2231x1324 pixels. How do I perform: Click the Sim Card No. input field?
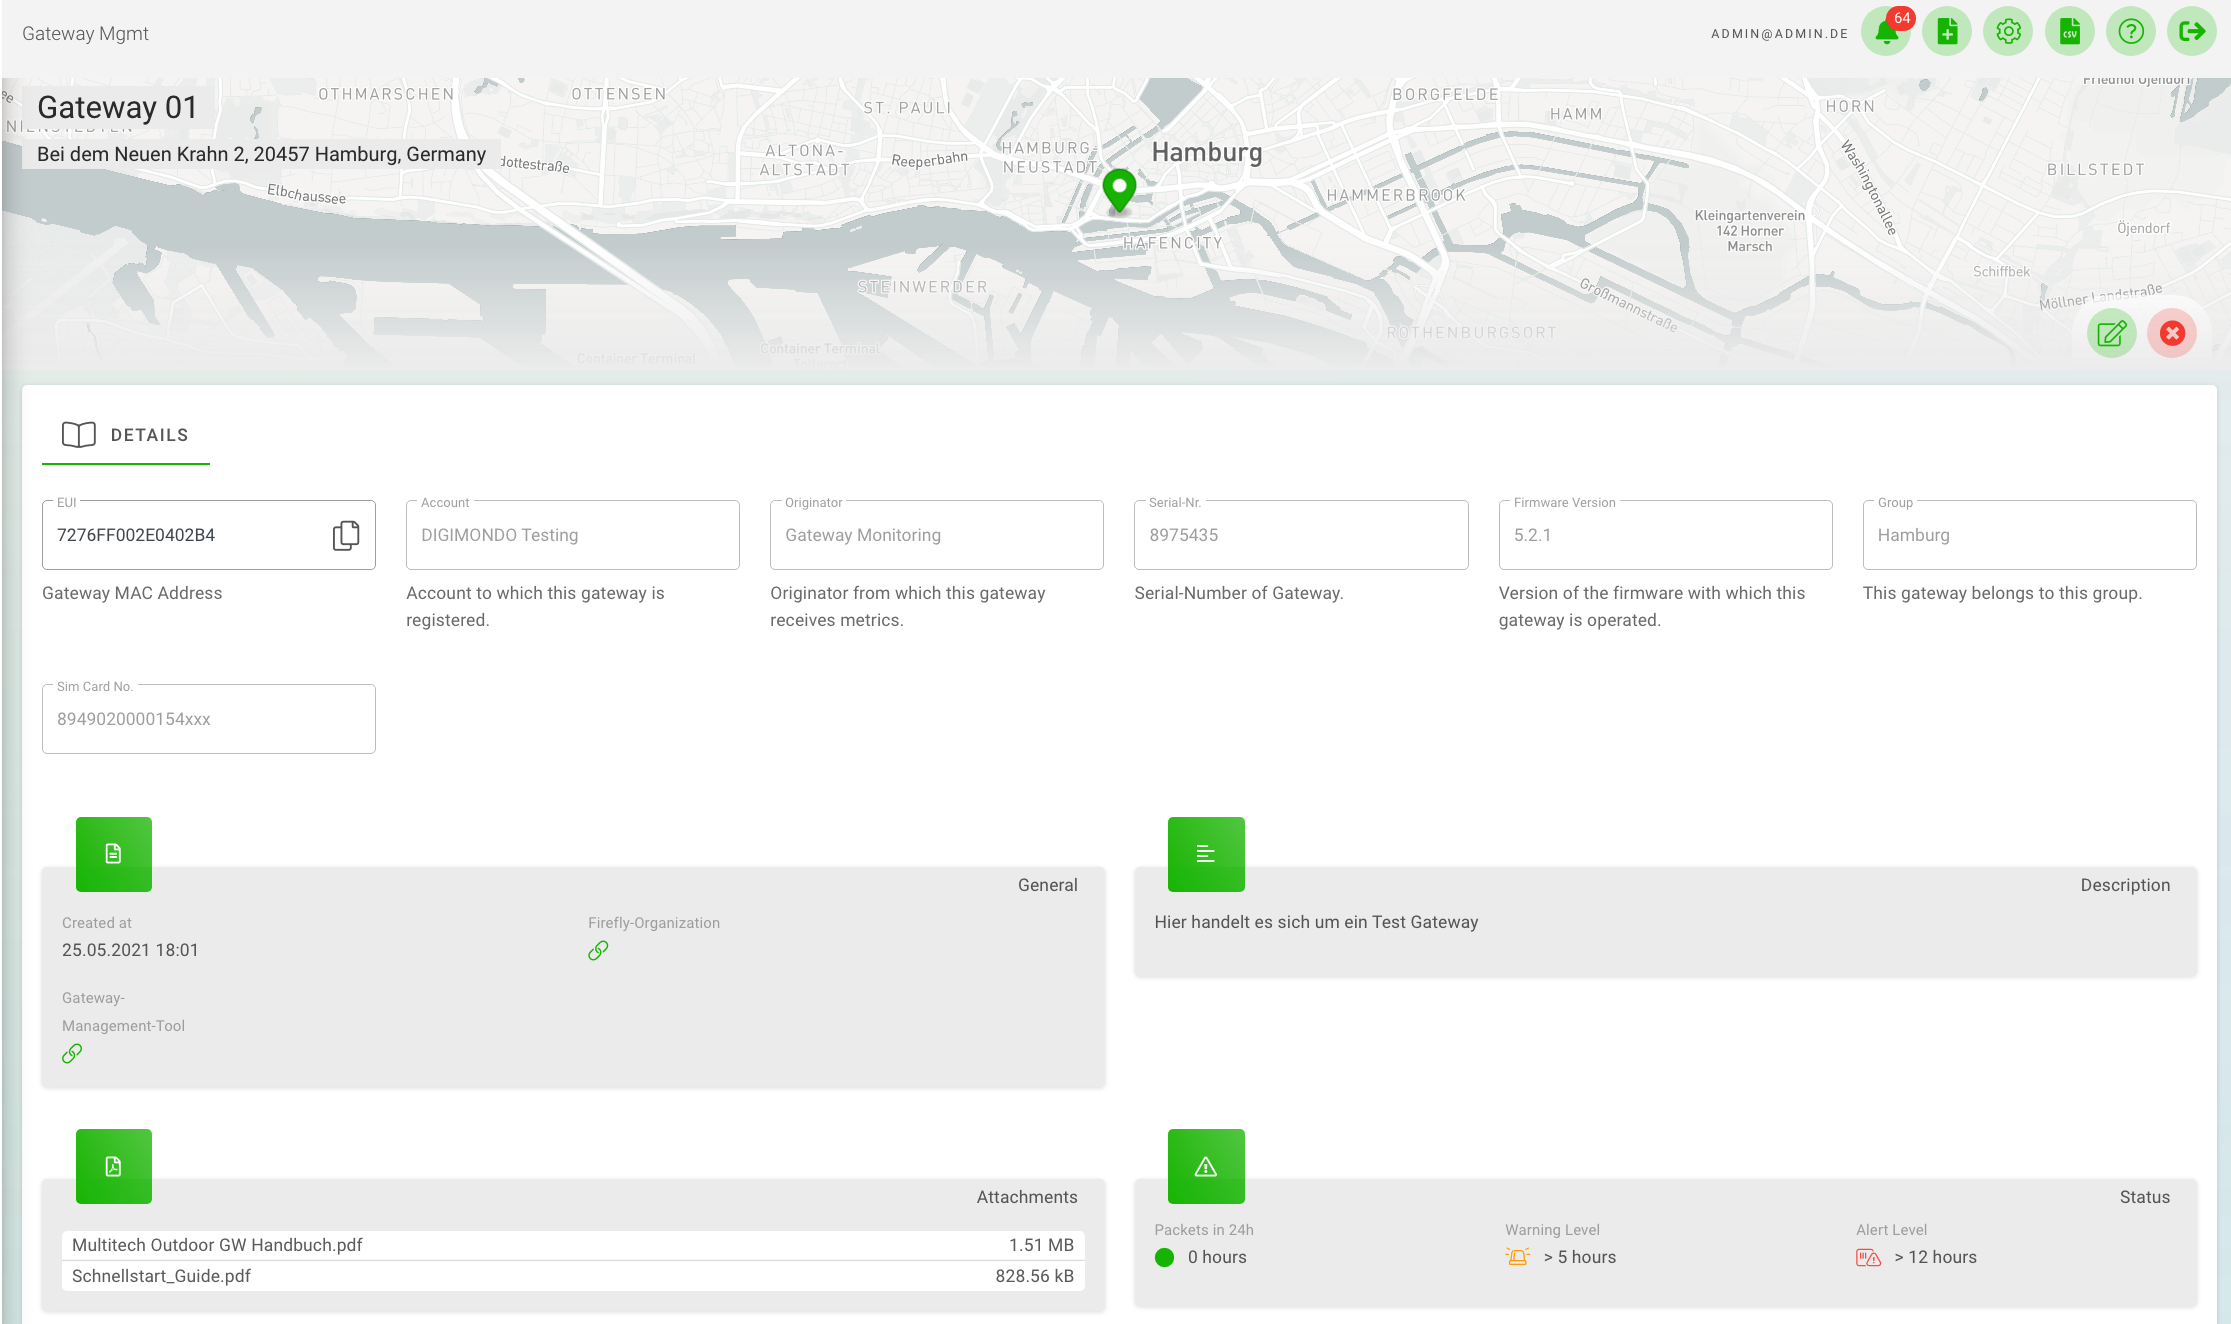208,718
